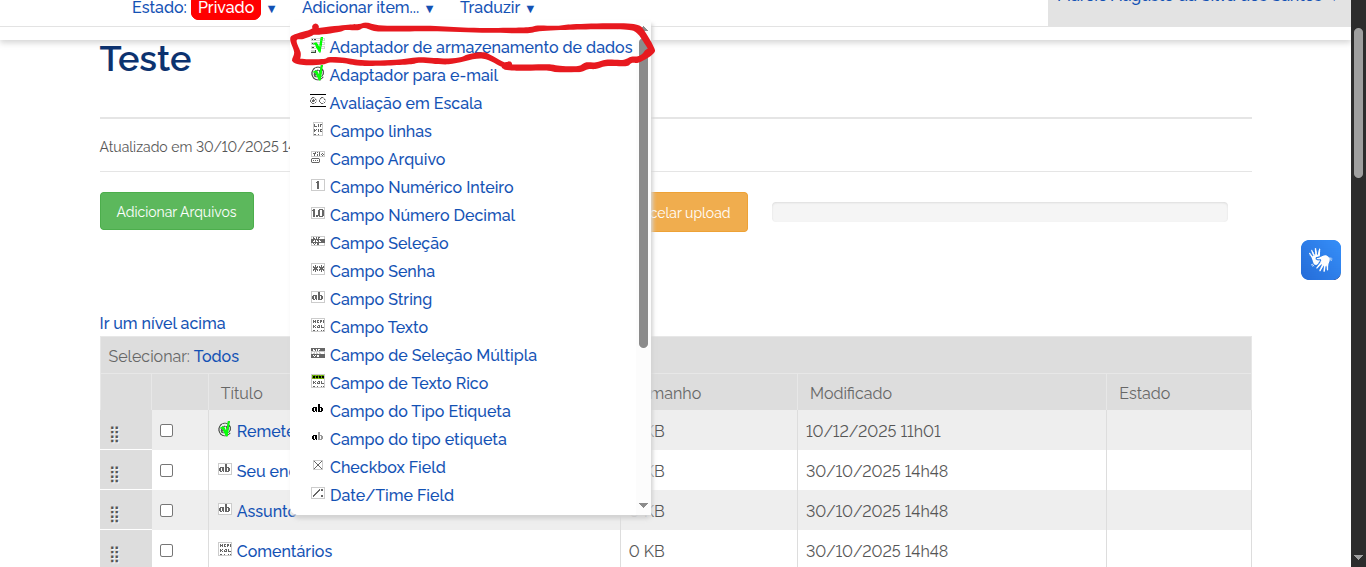1366x567 pixels.
Task: Collapse the Adicionar item dropdown
Action: click(368, 8)
